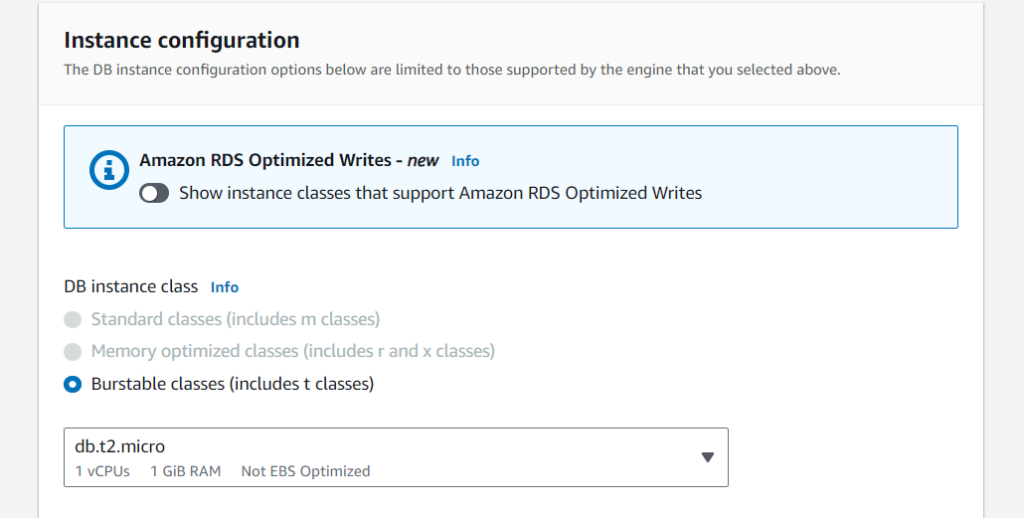Image resolution: width=1024 pixels, height=518 pixels.
Task: Select the Standard classes radio button
Action: point(72,319)
